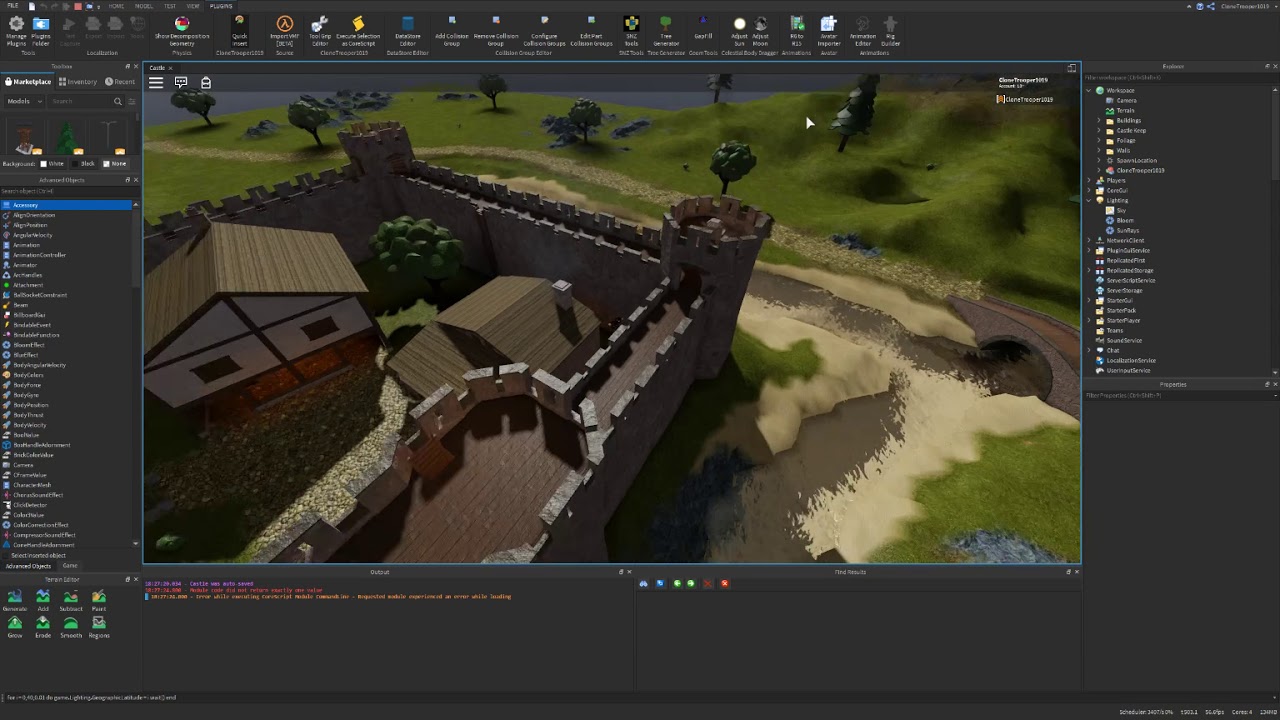This screenshot has width=1280, height=720.
Task: Open the Inventory tab in Toolbox
Action: click(x=78, y=82)
